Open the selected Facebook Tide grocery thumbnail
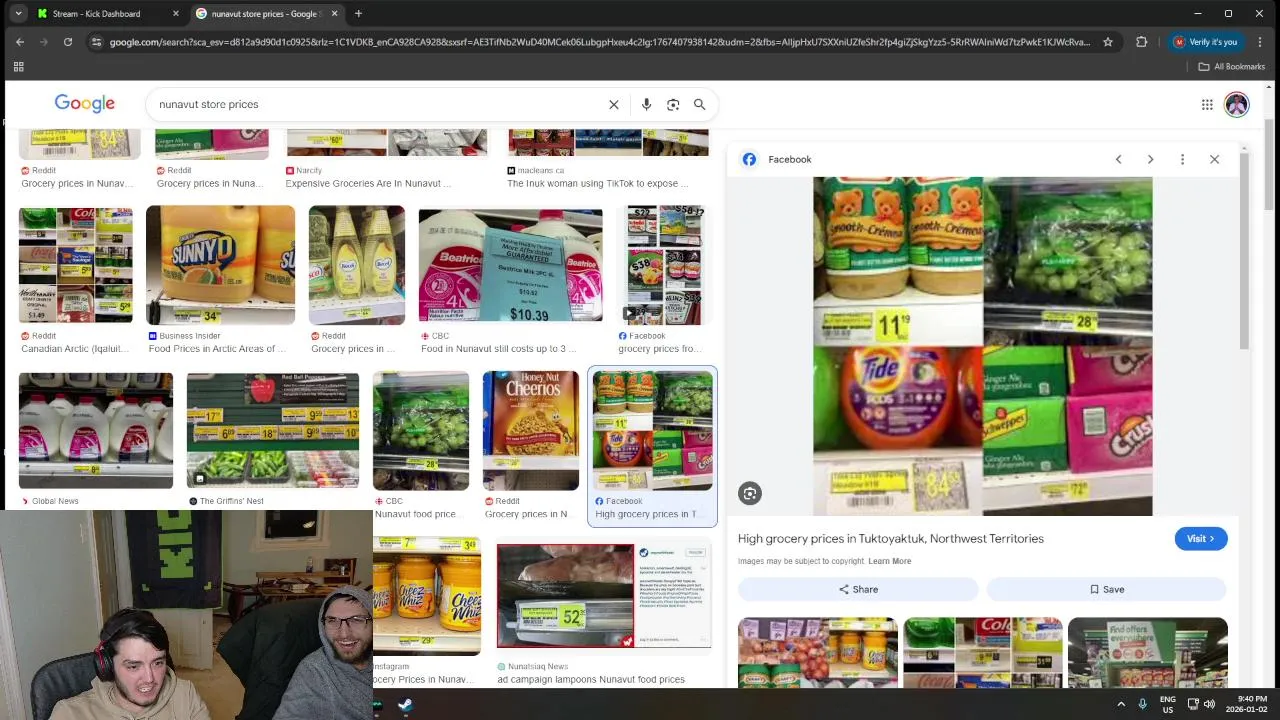 click(x=652, y=430)
